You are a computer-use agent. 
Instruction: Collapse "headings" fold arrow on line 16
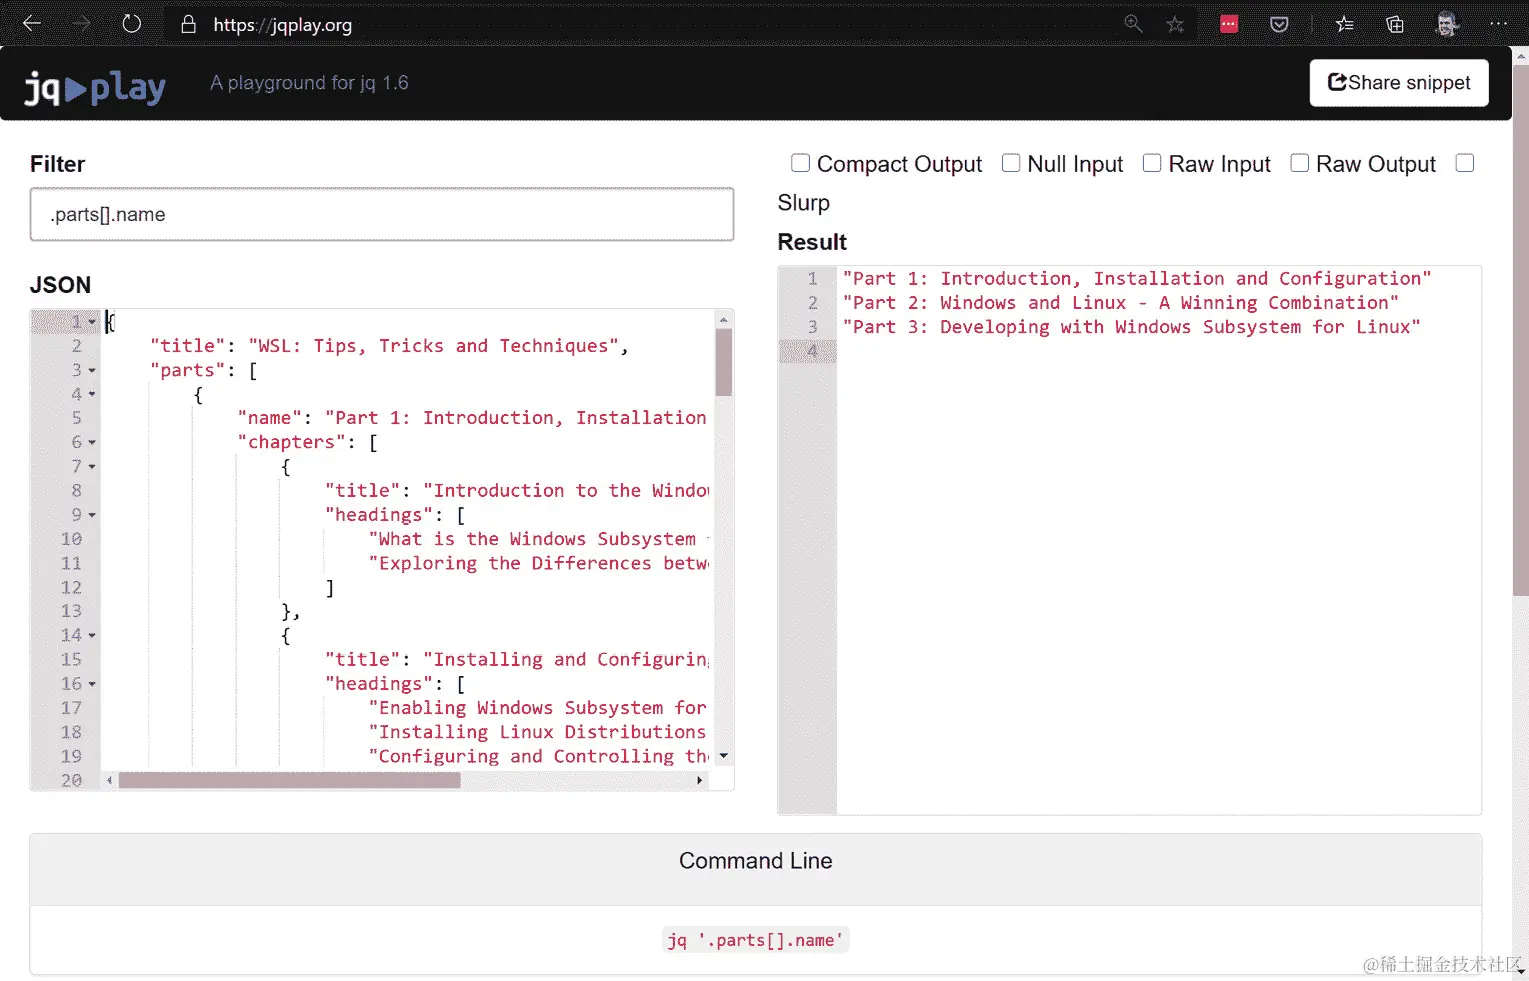tap(92, 684)
